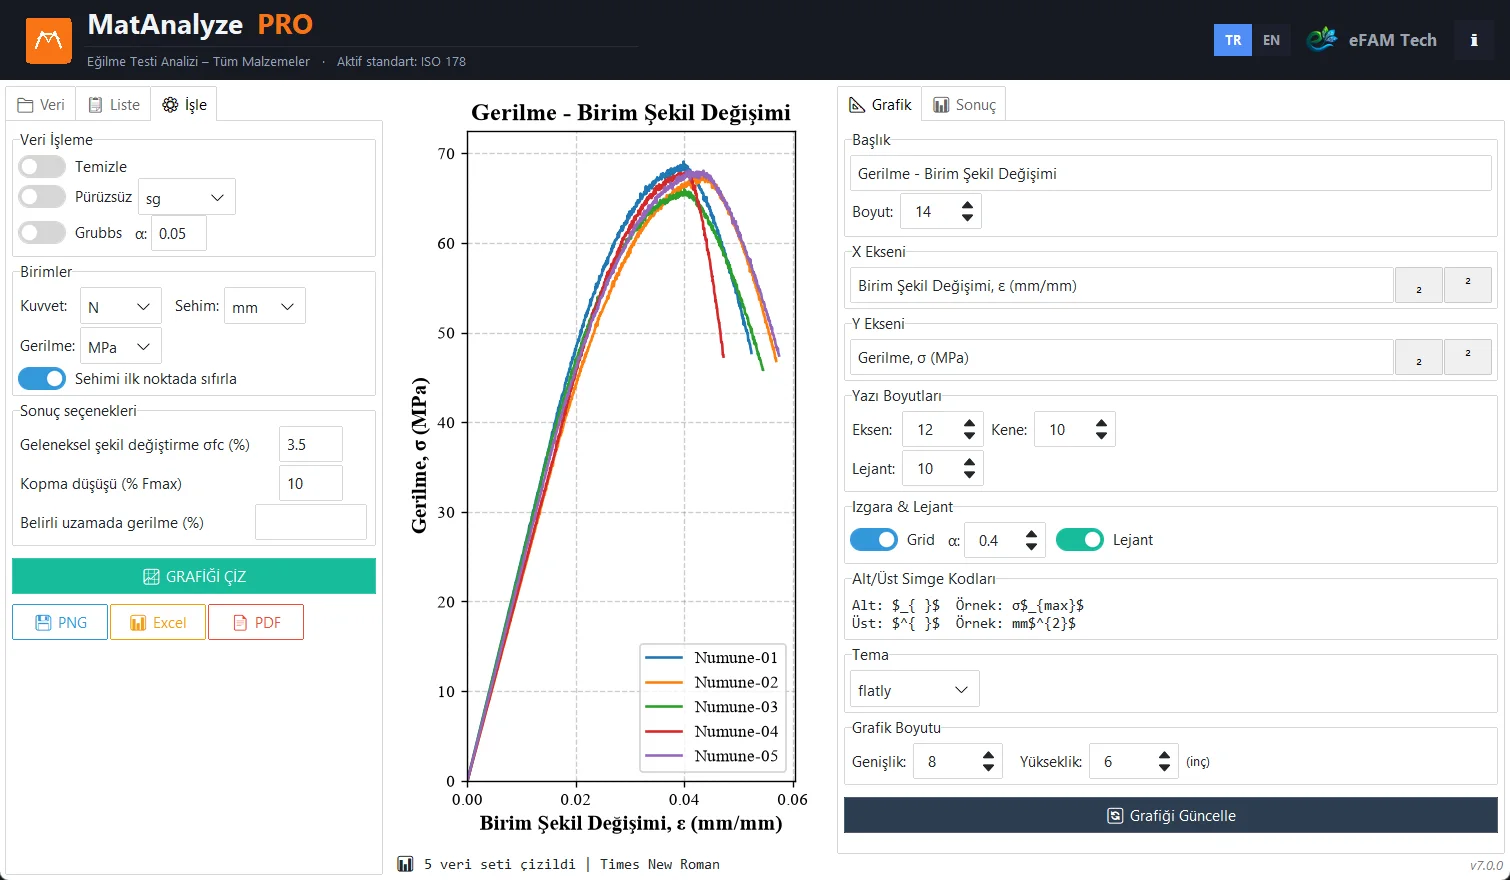
Task: Increase the Lejant font size
Action: 969,462
